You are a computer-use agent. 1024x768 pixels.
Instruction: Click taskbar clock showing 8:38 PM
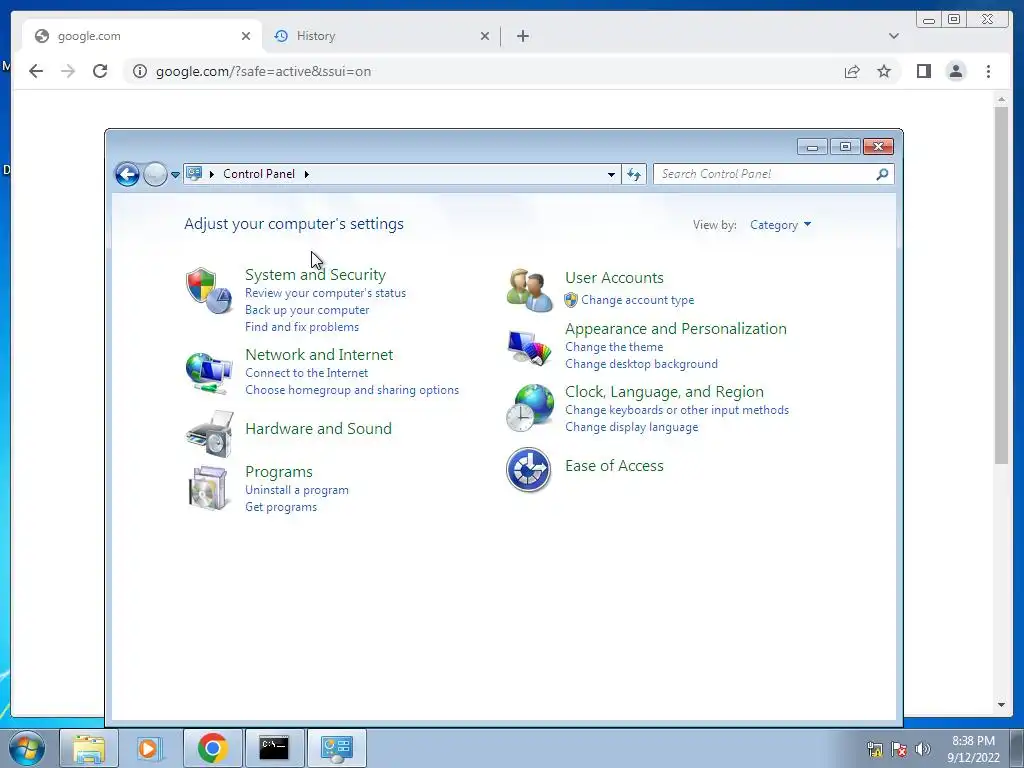tap(973, 749)
